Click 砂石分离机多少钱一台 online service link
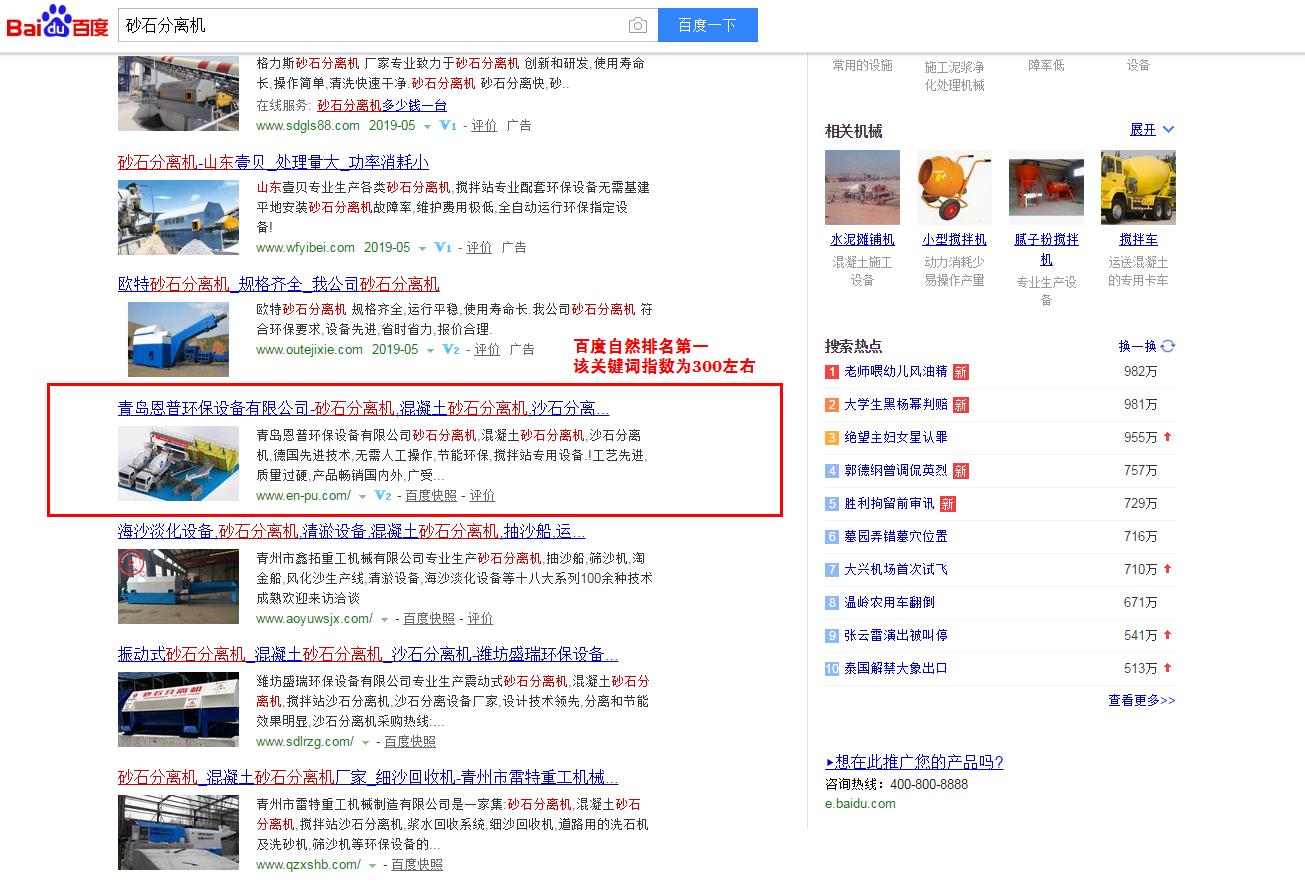Viewport: 1305px width, 887px height. [382, 105]
